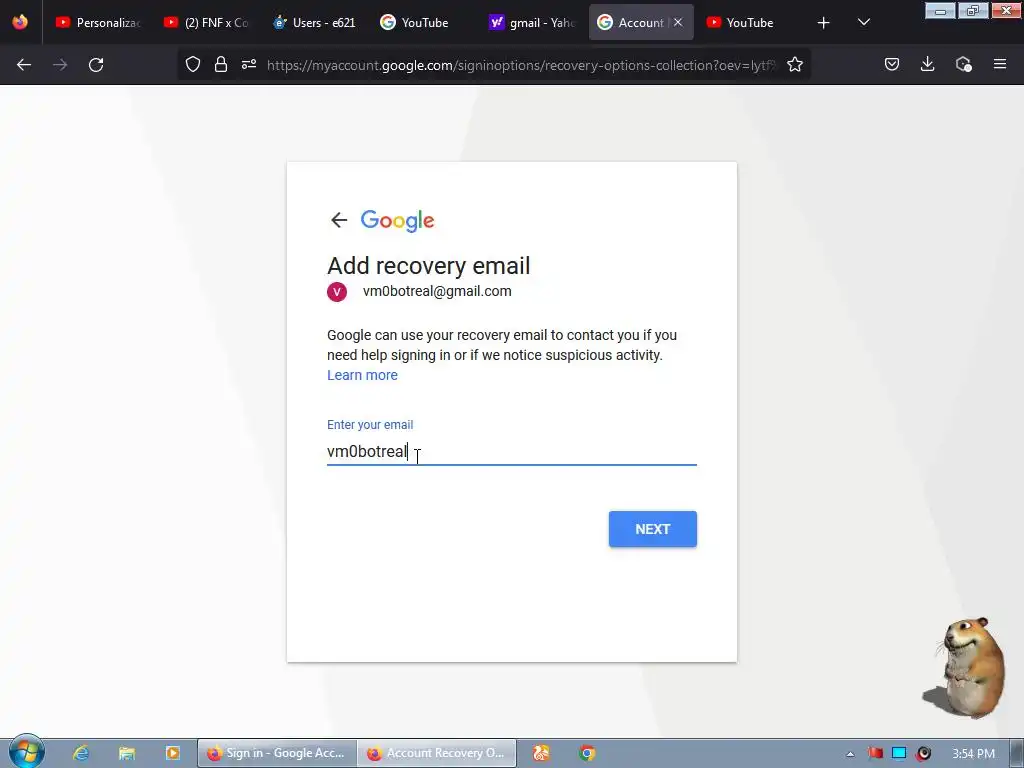Switch to the gmail - Yahoo tab

click(532, 22)
